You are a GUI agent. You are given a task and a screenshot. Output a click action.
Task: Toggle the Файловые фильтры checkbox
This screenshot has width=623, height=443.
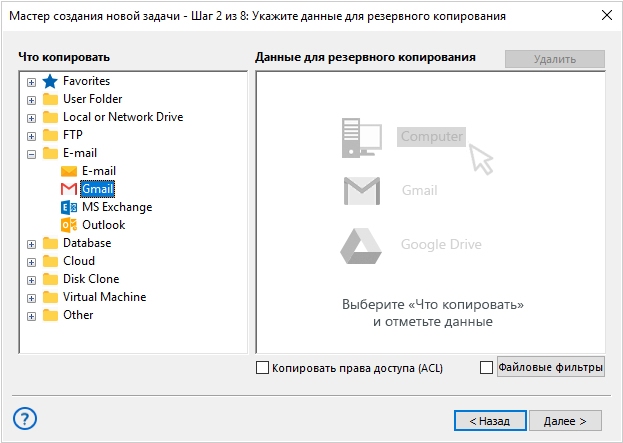point(486,368)
